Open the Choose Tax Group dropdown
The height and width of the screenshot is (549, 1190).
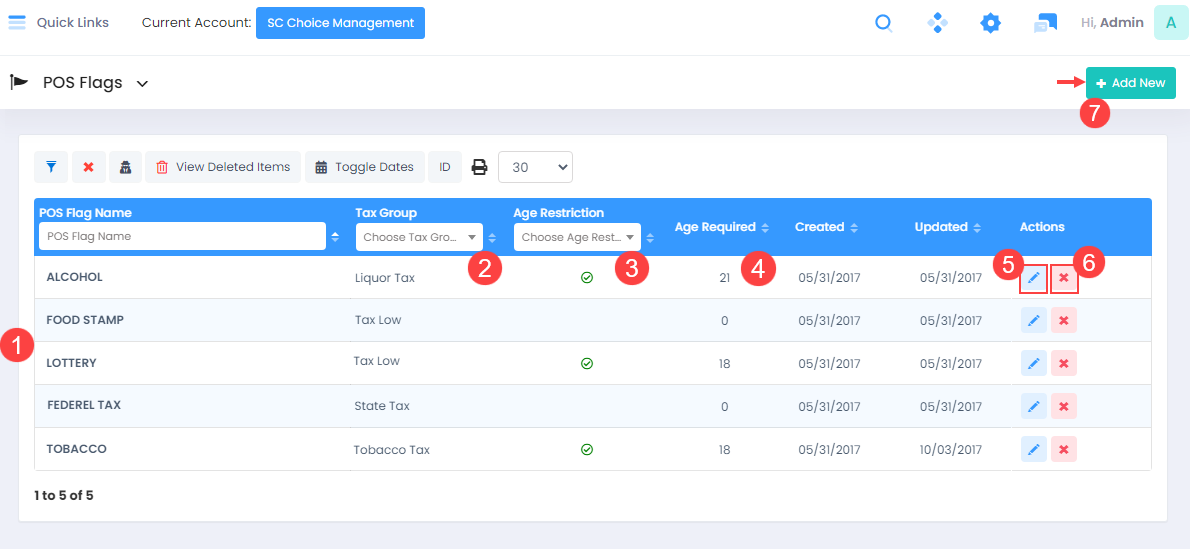coord(419,237)
